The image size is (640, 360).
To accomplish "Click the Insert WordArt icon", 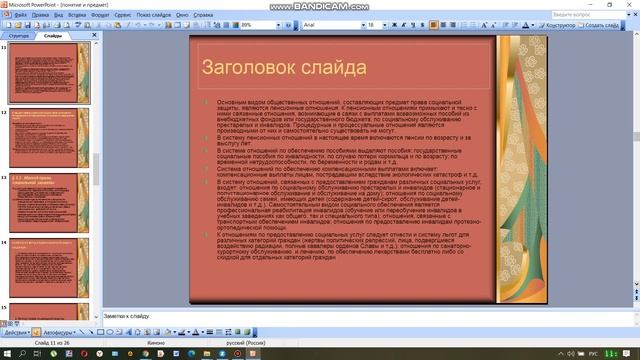I will [x=129, y=332].
